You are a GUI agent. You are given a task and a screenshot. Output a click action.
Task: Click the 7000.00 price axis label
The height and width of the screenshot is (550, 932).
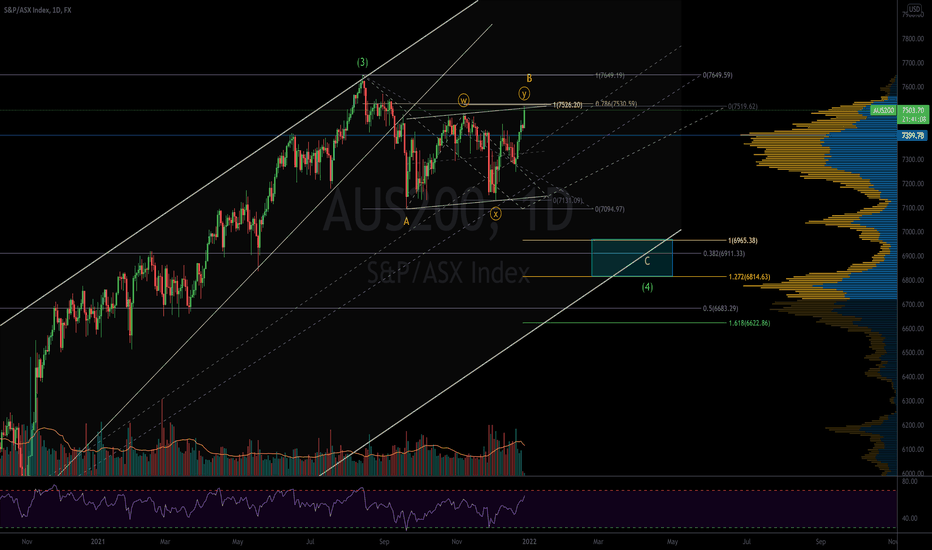coord(912,232)
